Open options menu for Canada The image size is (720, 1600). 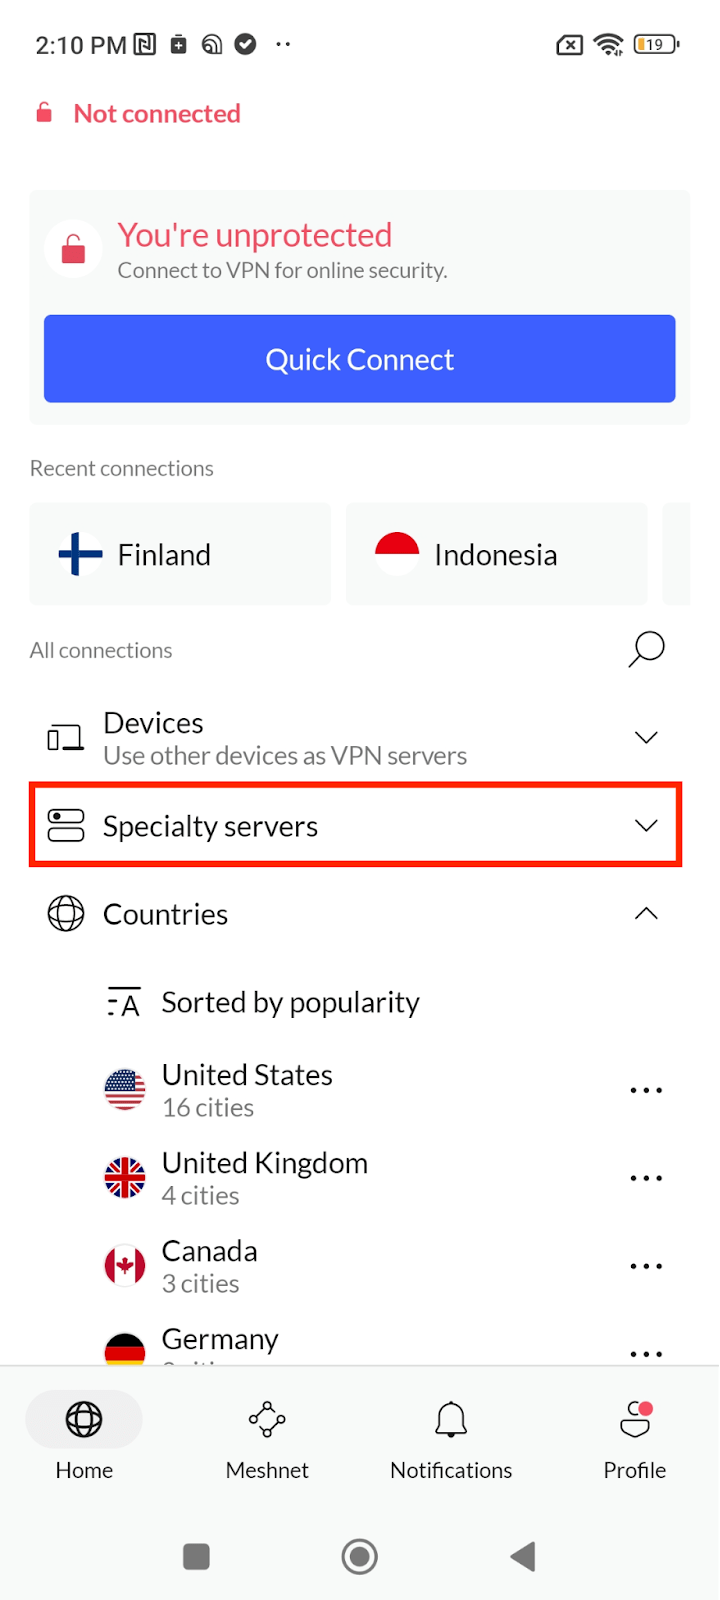click(x=646, y=1265)
